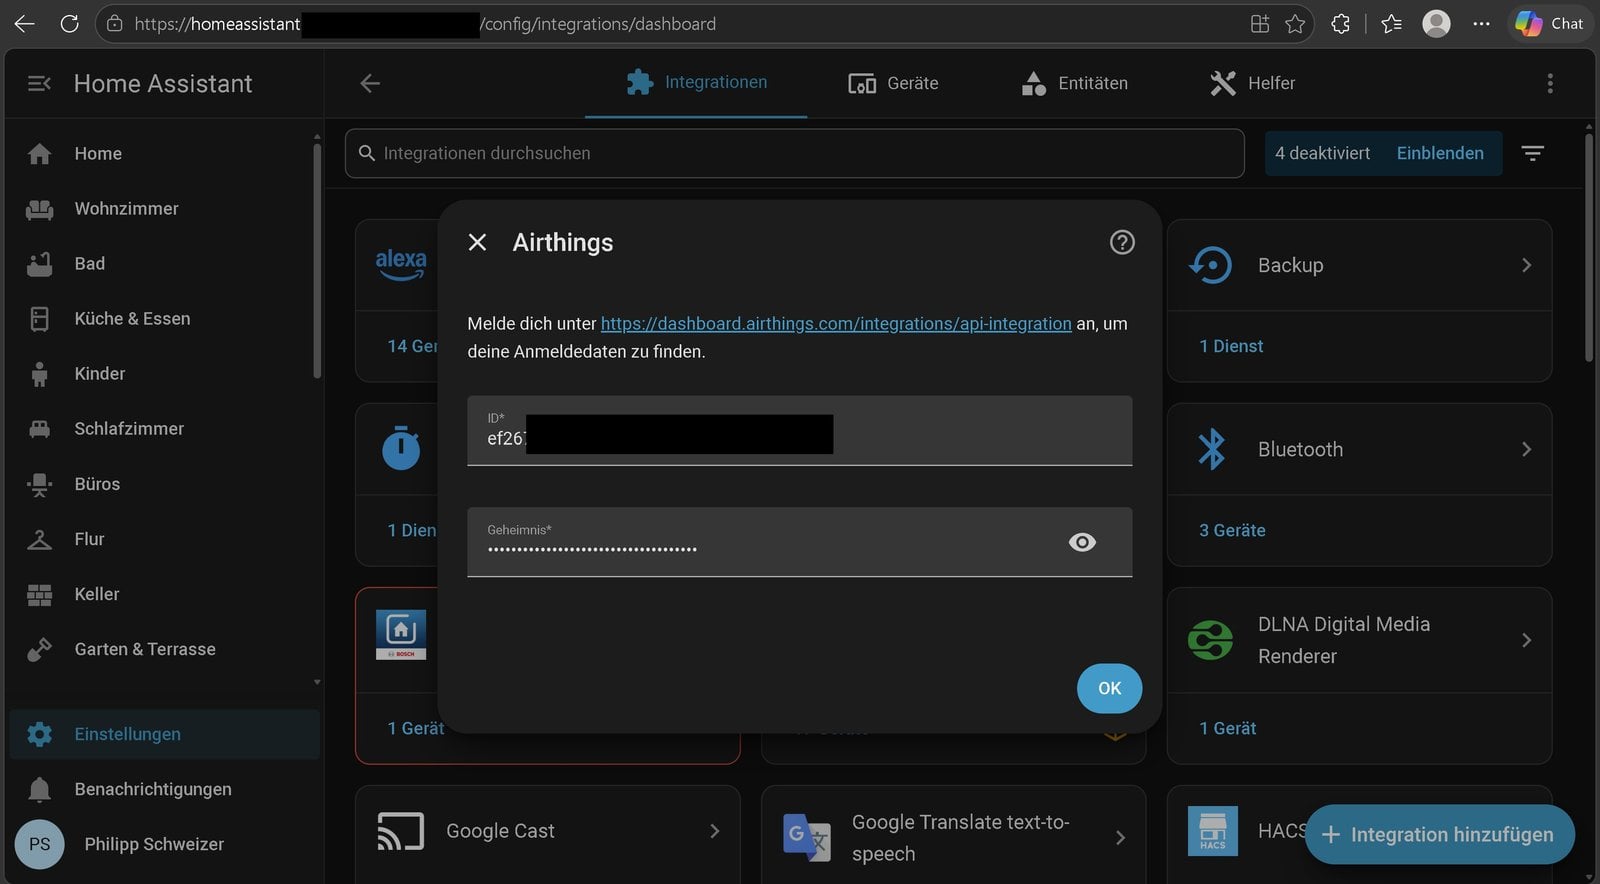1600x884 pixels.
Task: Open DLNA's 1 Gerät link
Action: (x=1227, y=728)
